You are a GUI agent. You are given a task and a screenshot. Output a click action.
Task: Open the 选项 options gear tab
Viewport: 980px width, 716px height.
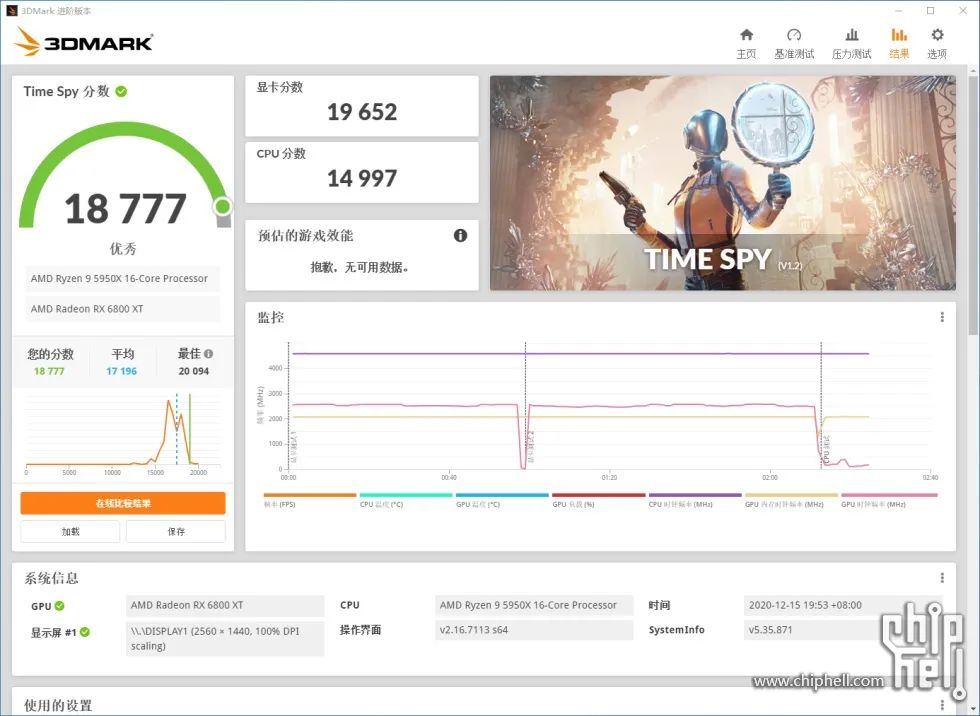coord(937,43)
